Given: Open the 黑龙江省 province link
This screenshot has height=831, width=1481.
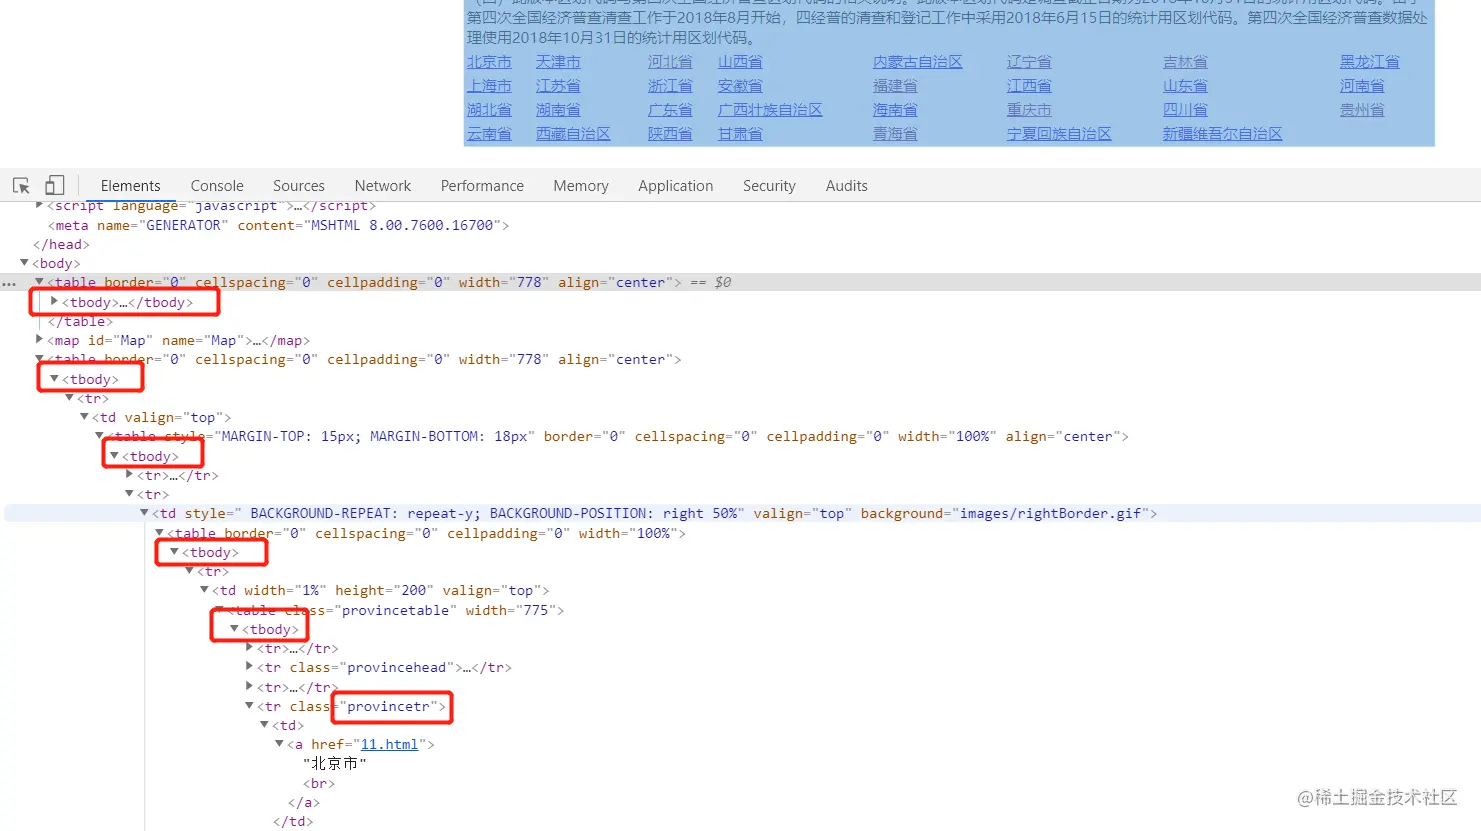Looking at the screenshot, I should 1370,62.
